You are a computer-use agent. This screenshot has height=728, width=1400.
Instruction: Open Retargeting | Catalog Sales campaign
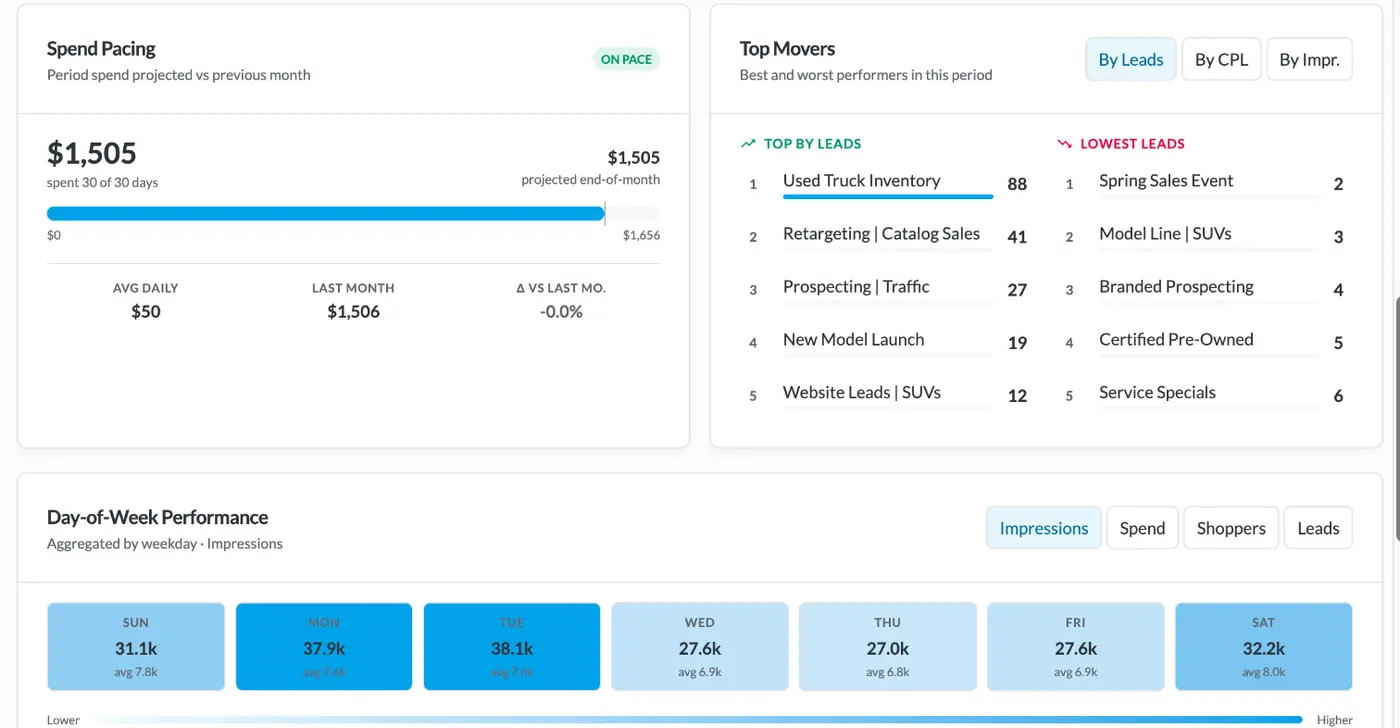881,234
